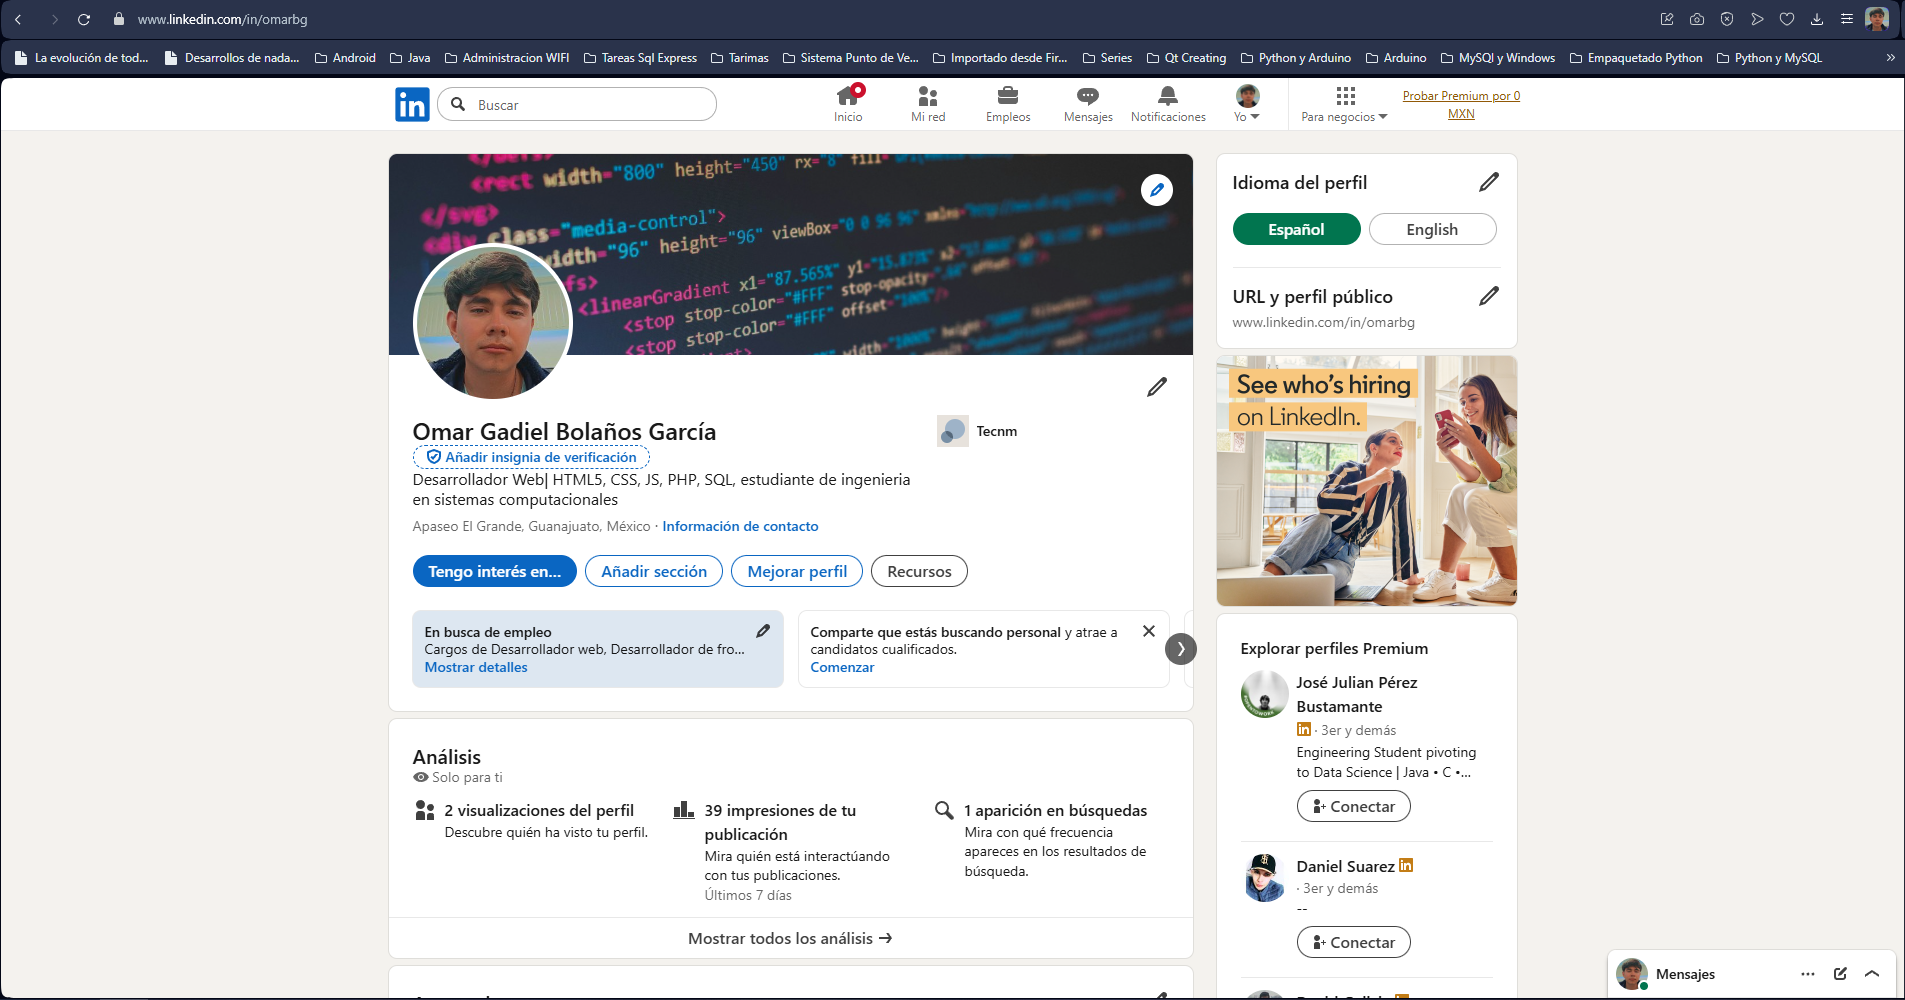Connect with Daniel Suarez
The width and height of the screenshot is (1905, 1000).
[1353, 942]
